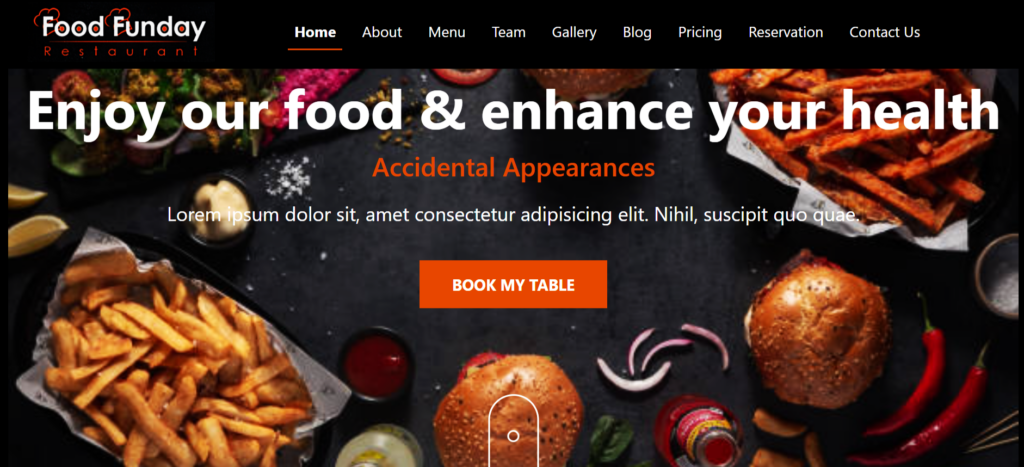This screenshot has width=1024, height=467.
Task: Click the scroll-down mouse indicator icon
Action: tap(513, 430)
